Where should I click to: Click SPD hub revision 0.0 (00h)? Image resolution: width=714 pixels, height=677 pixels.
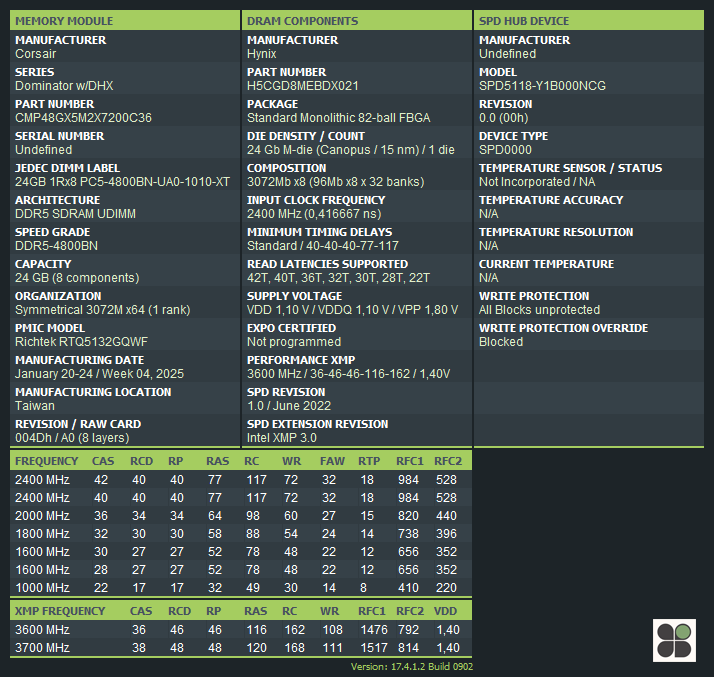[x=504, y=118]
